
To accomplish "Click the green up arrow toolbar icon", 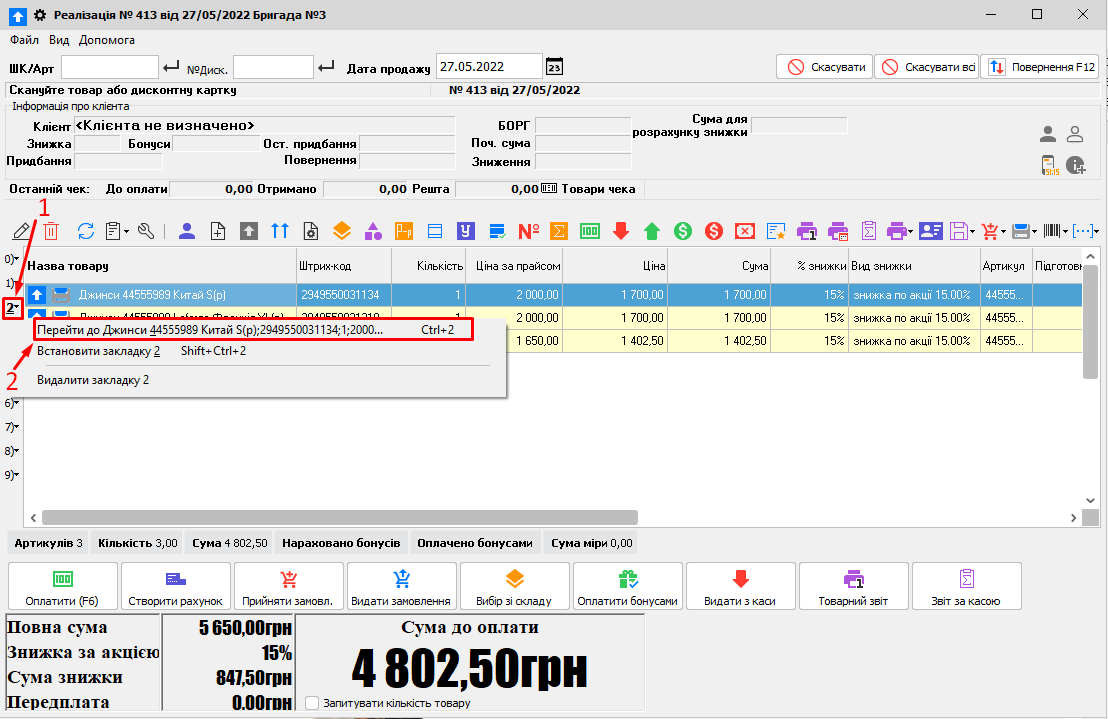I will point(652,231).
